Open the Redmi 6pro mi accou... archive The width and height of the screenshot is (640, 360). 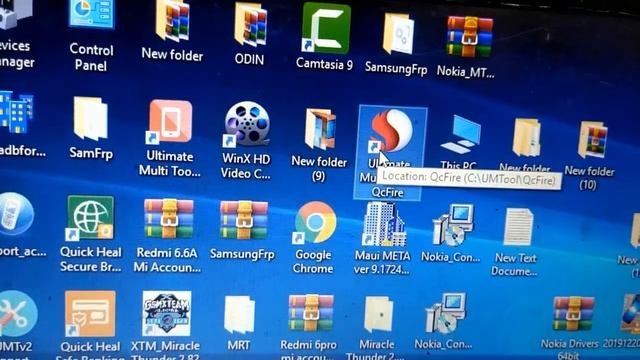point(309,327)
